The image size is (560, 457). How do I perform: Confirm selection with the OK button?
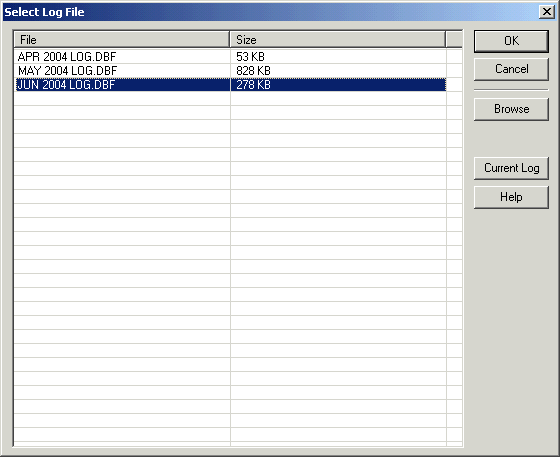pos(511,41)
